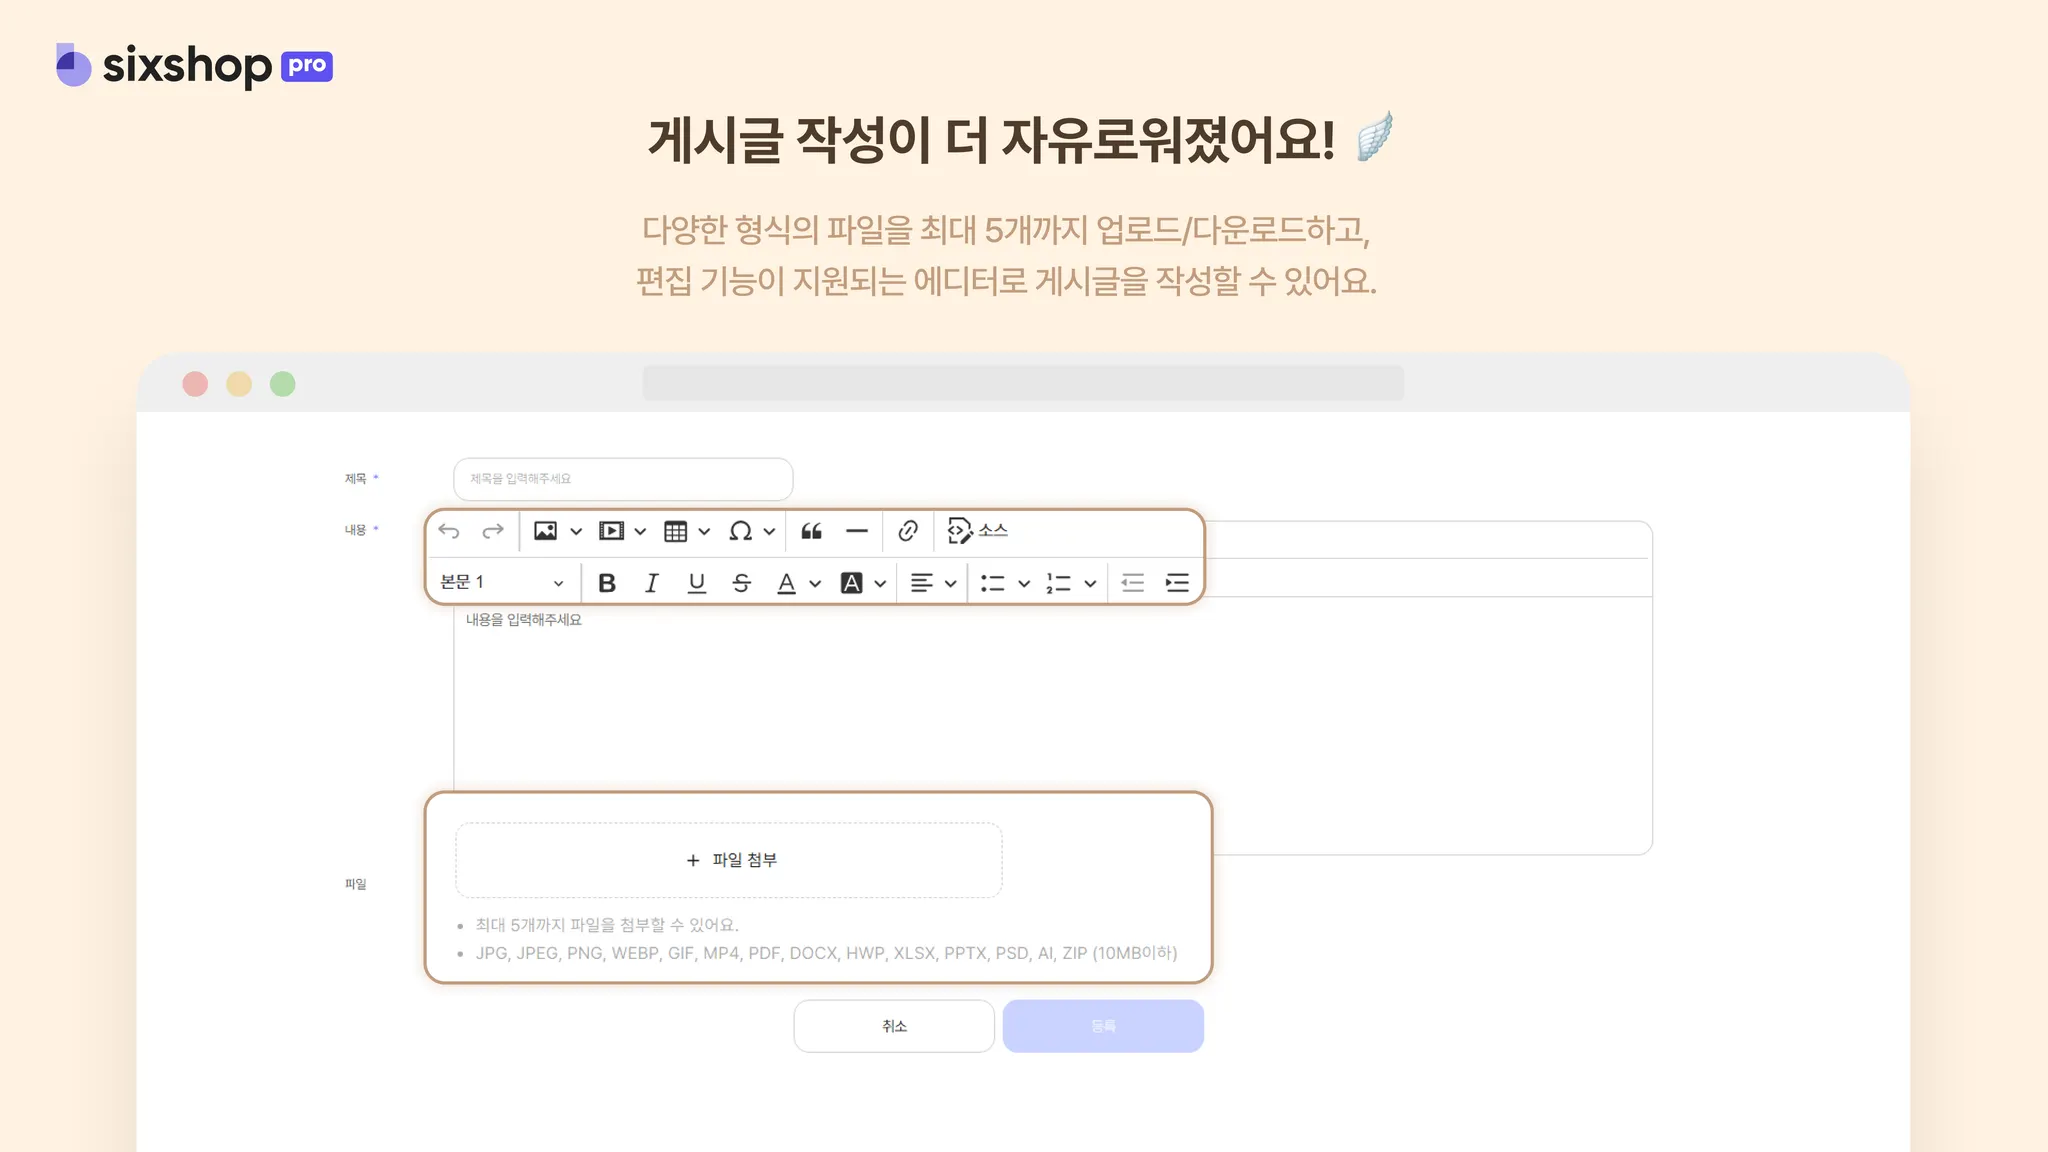This screenshot has width=2048, height=1152.
Task: Open the 본문 1 paragraph style dropdown
Action: pyautogui.click(x=502, y=583)
